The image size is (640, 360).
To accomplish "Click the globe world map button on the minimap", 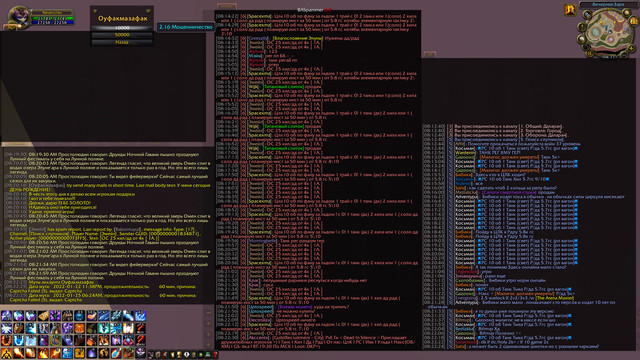I will coord(627,13).
